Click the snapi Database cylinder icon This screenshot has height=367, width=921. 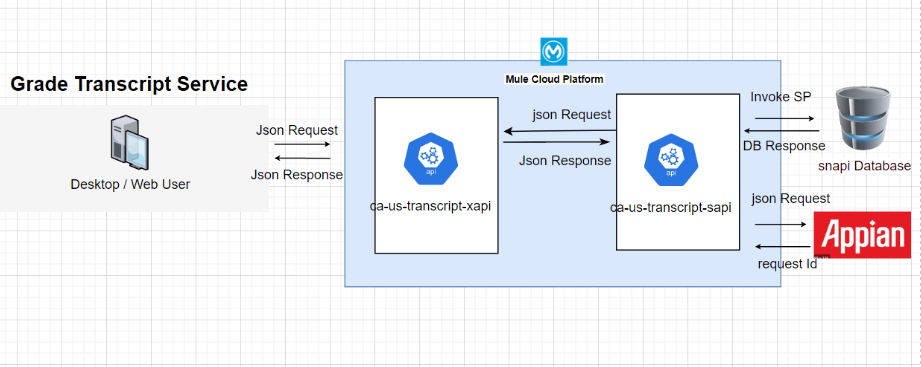[x=863, y=118]
